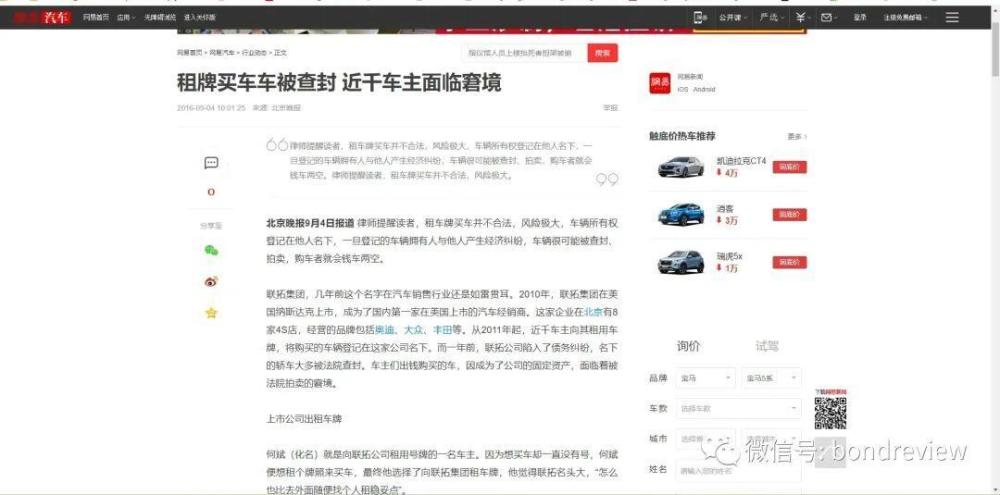Open the hamburger menu in top bar
Viewport: 1000px width, 495px height.
[951, 17]
